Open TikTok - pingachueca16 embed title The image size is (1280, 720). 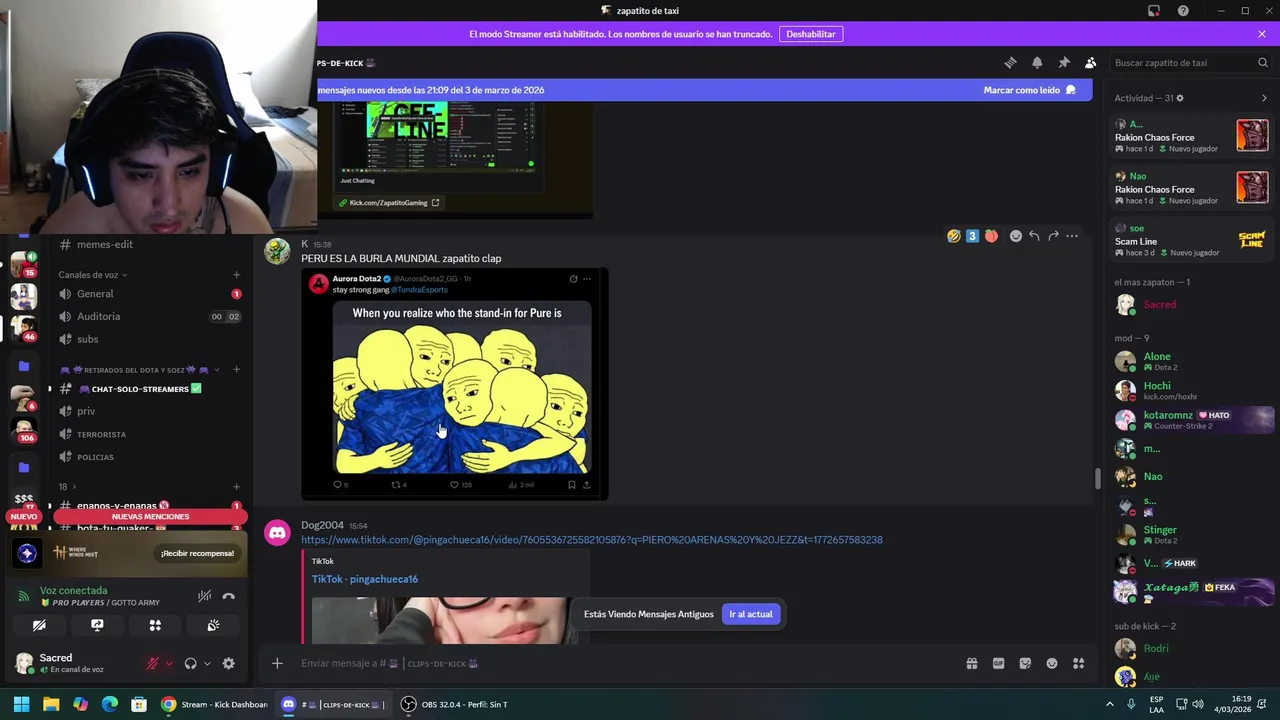[365, 579]
